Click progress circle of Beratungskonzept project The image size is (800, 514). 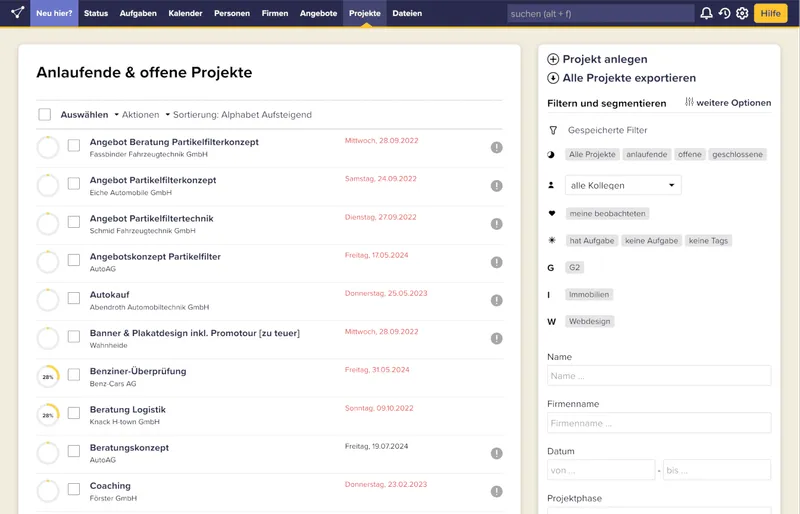click(48, 453)
